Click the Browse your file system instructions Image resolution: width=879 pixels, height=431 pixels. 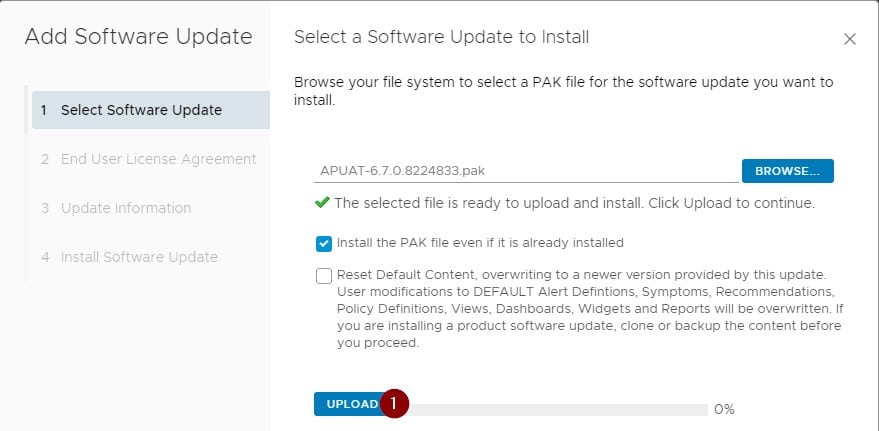(563, 91)
